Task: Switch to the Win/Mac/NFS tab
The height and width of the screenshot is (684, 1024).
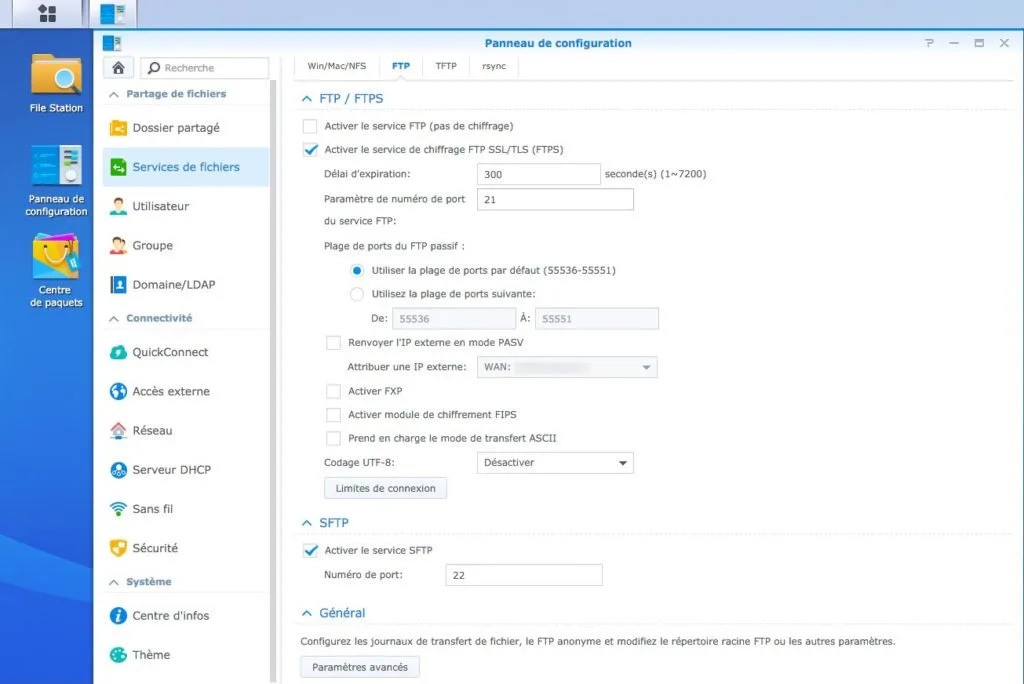Action: 337,66
